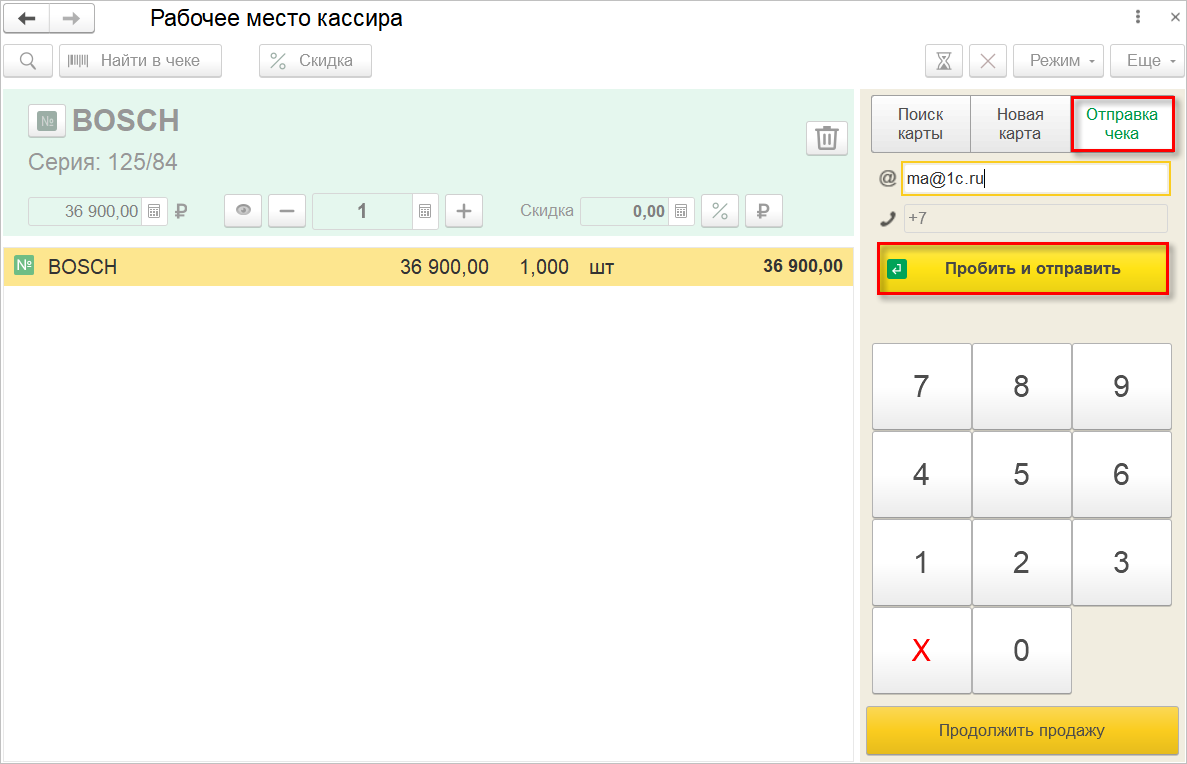This screenshot has width=1187, height=764.
Task: Click the email field with ma@1c.ru
Action: [x=1036, y=179]
